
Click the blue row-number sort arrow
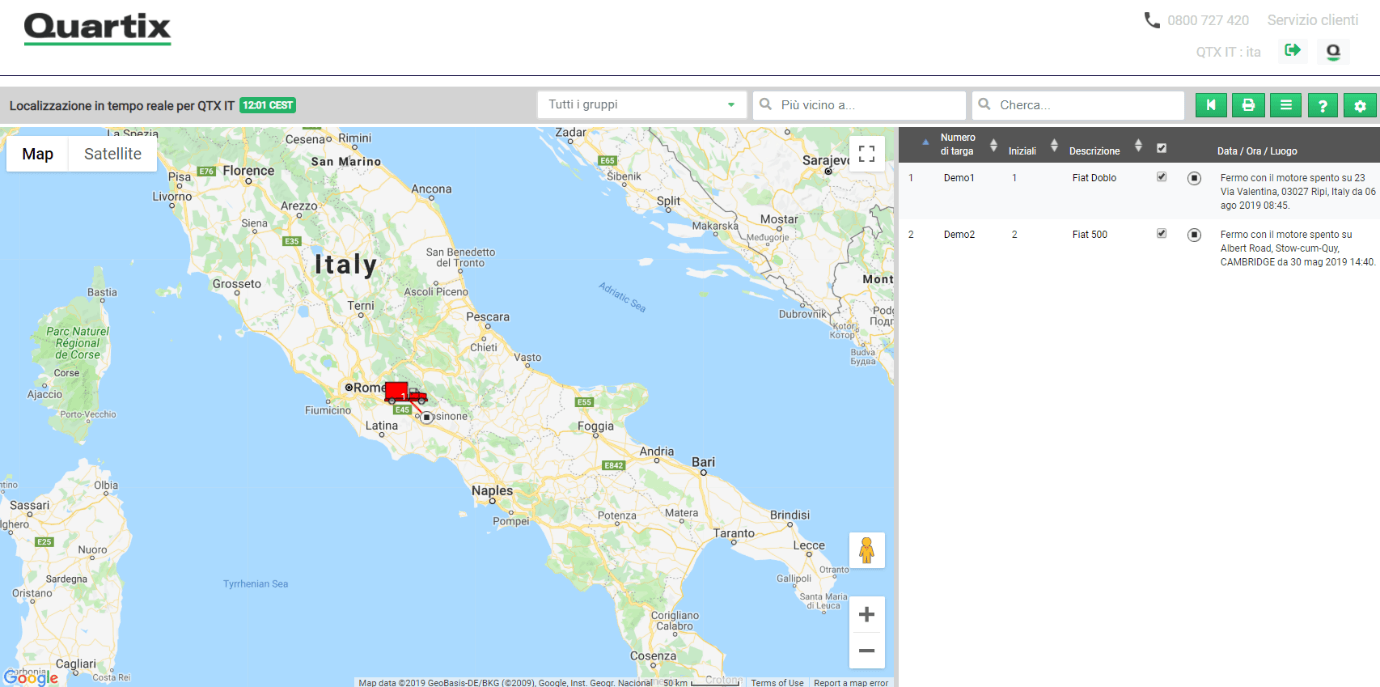click(x=924, y=141)
